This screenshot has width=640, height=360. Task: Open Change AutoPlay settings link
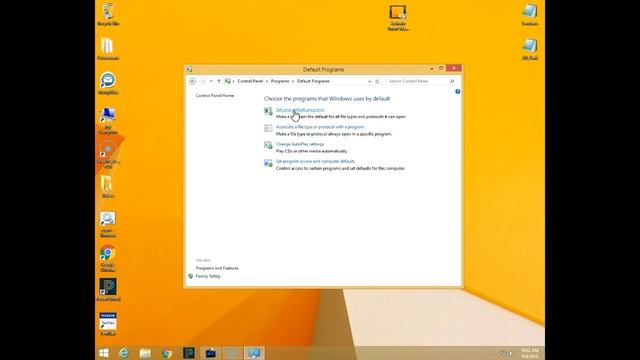[x=300, y=144]
